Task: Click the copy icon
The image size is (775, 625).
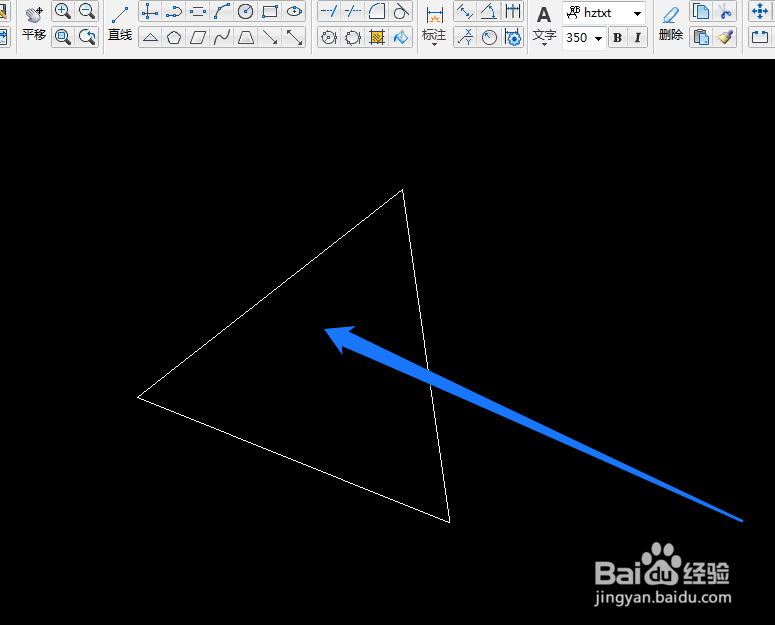Action: [701, 11]
